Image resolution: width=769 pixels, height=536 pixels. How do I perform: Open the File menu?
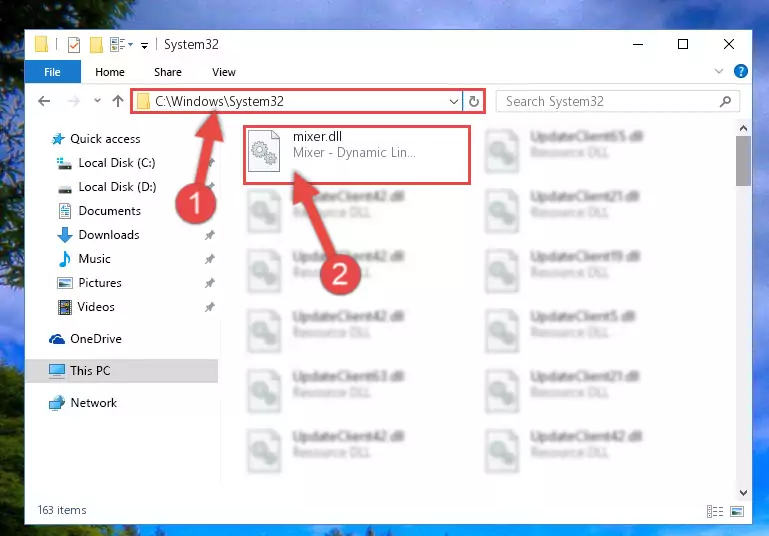52,72
